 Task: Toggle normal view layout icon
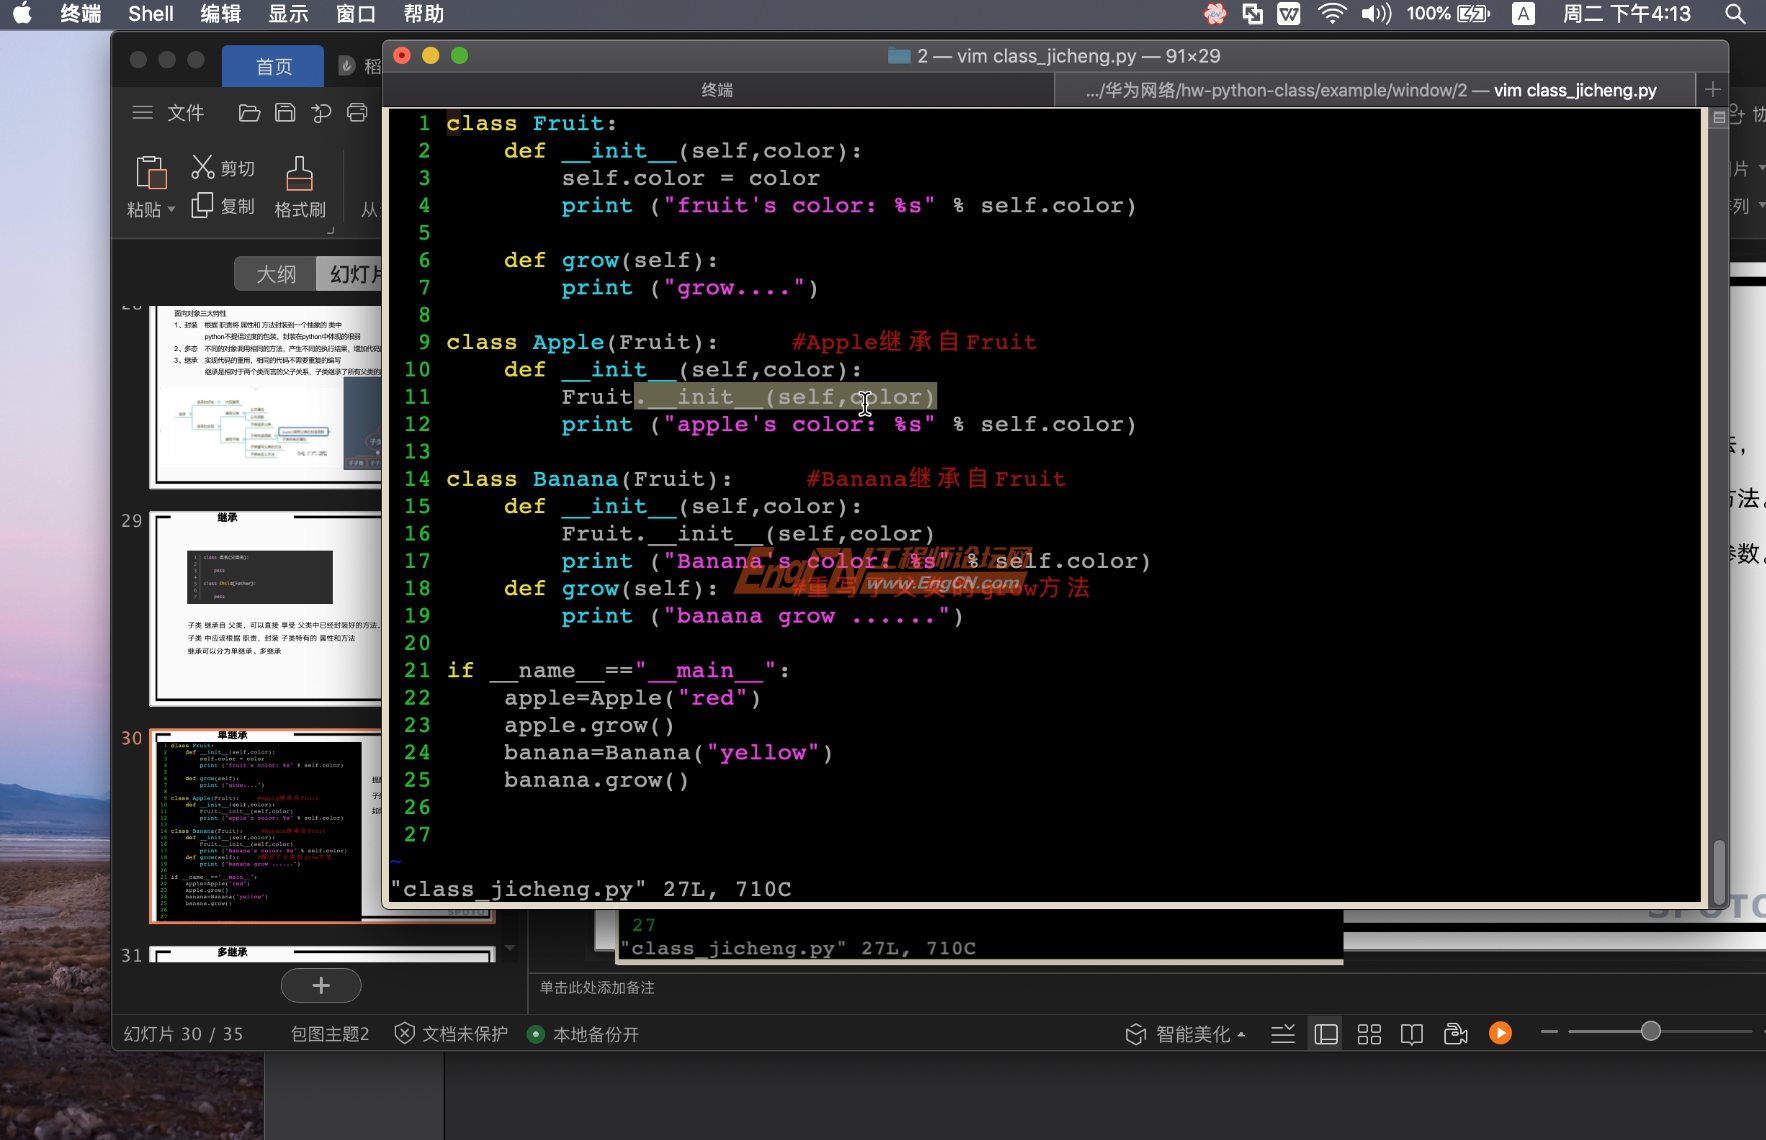click(1326, 1034)
